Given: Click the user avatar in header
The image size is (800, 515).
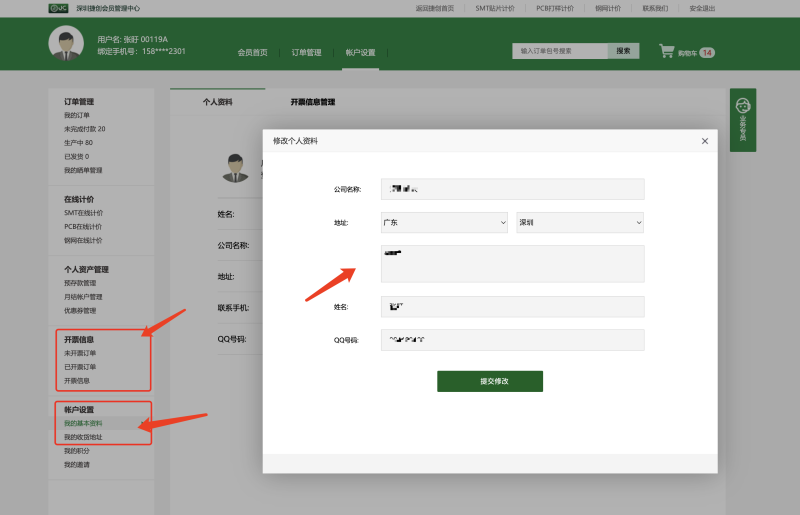Looking at the screenshot, I should [66, 43].
